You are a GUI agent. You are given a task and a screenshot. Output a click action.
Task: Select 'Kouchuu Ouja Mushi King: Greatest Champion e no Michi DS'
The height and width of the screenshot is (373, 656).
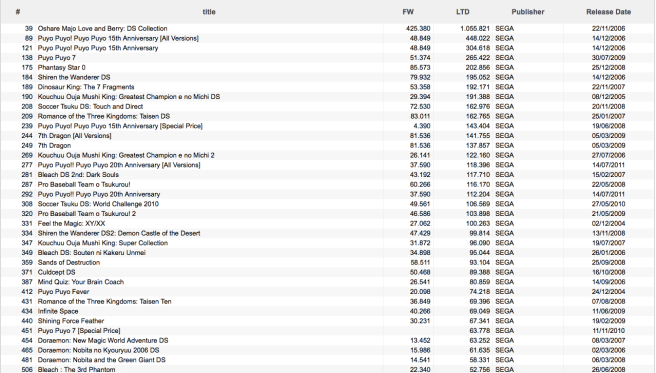pyautogui.click(x=128, y=97)
